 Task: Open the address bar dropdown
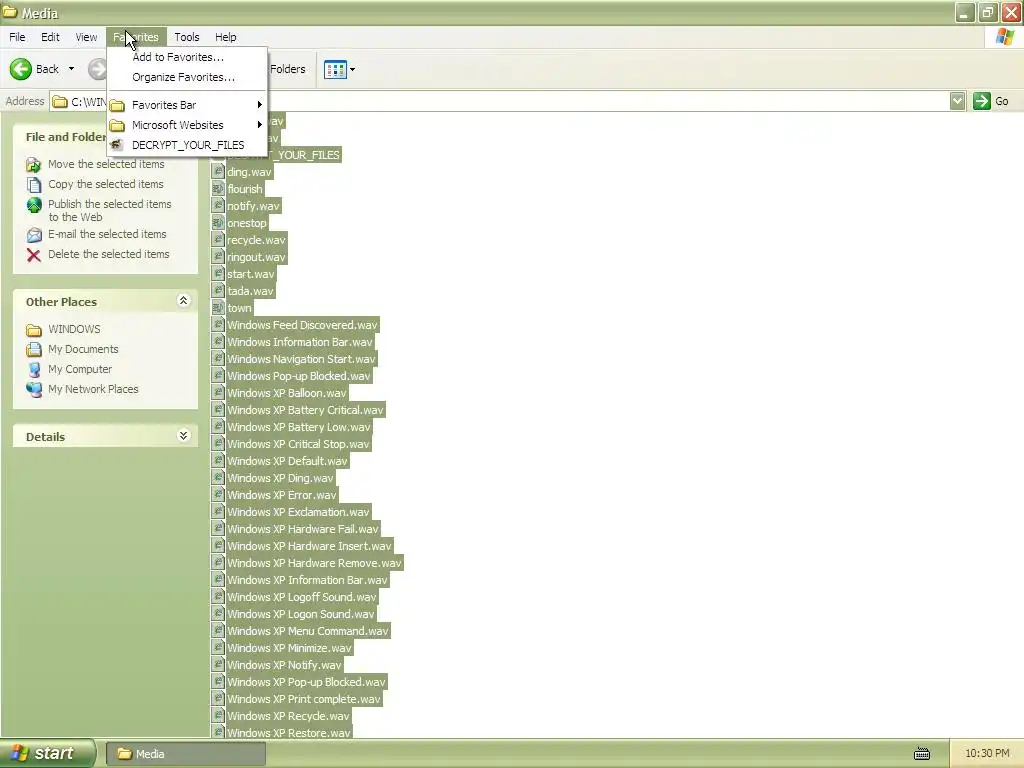click(957, 101)
